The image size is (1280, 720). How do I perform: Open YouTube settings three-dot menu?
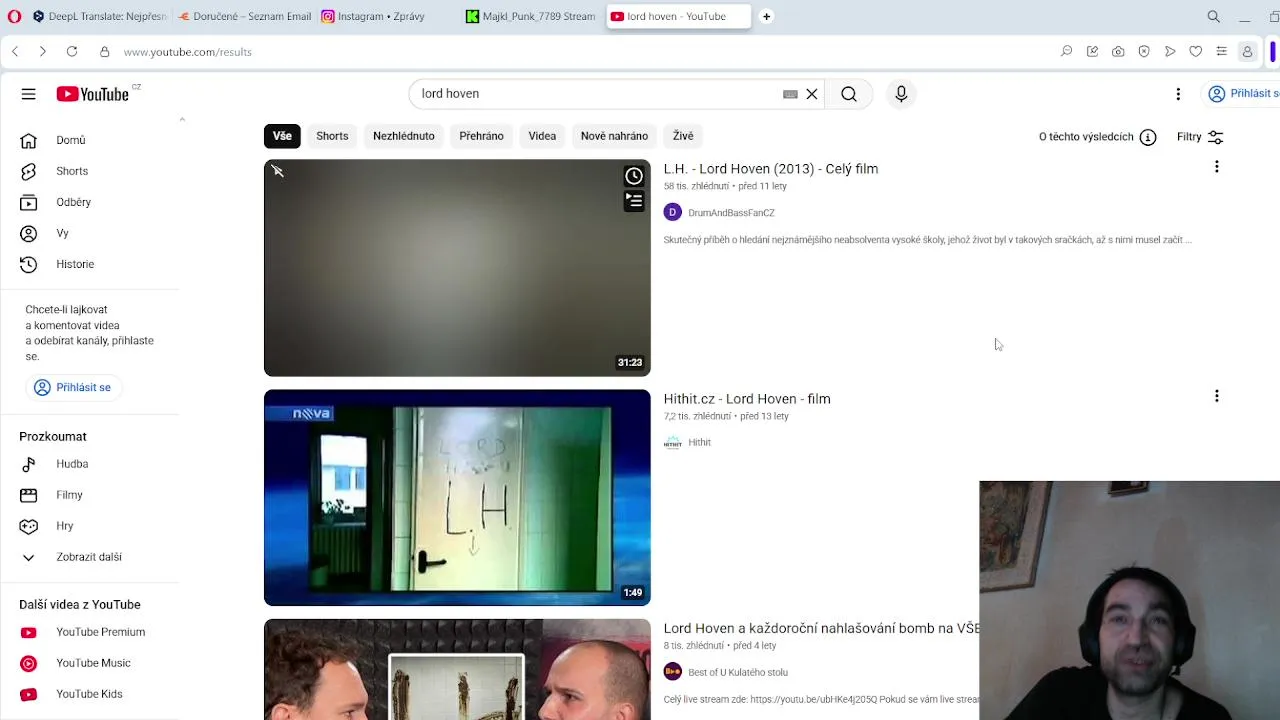pyautogui.click(x=1178, y=94)
